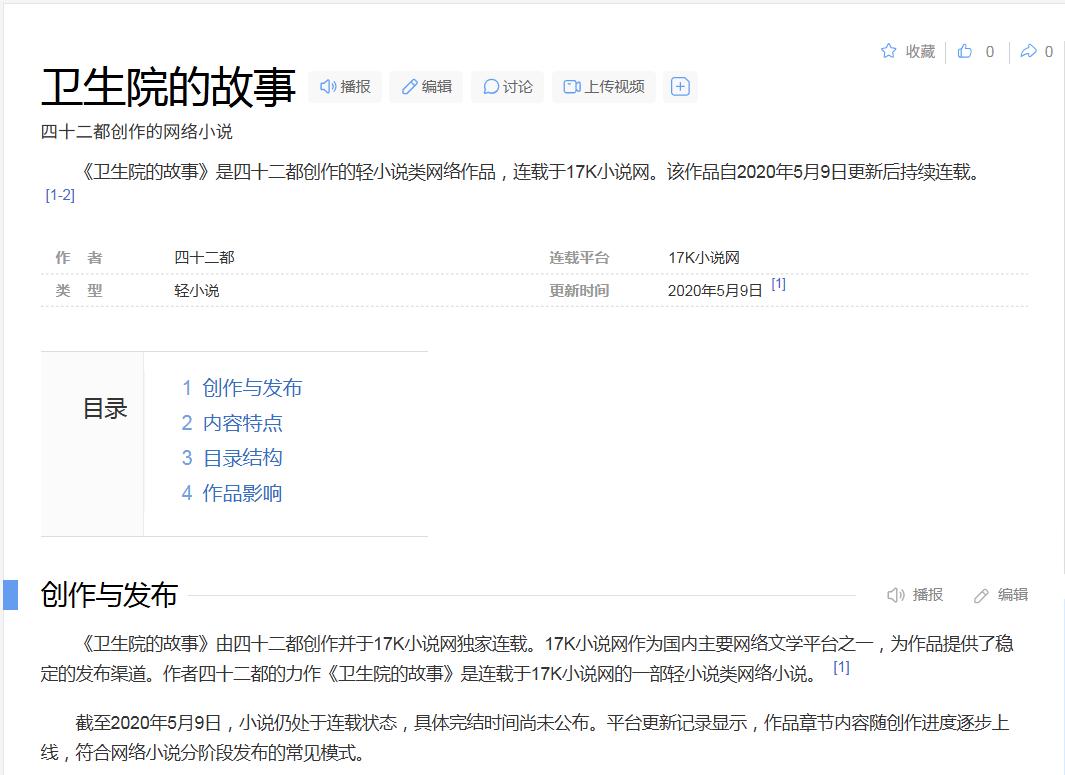Click the thumbs-up like icon
Screen dimensions: 1065x775
pyautogui.click(x=965, y=51)
